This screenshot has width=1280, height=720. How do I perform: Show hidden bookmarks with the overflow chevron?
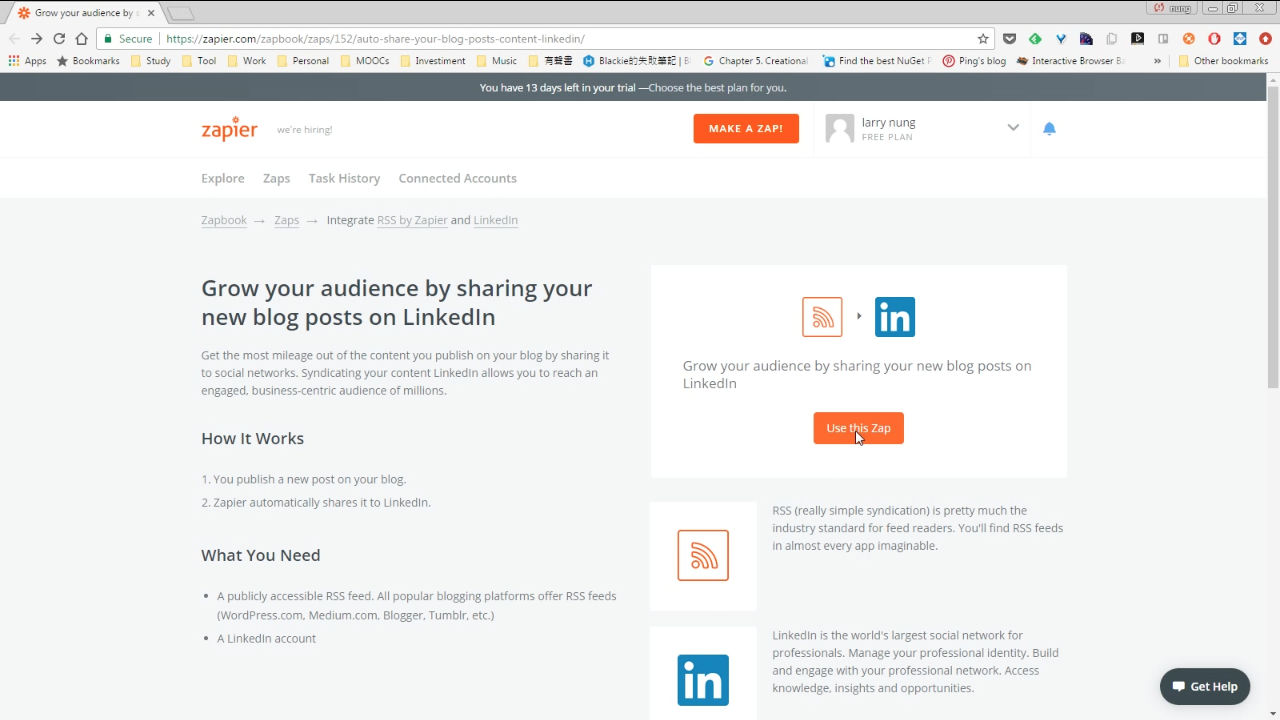(x=1157, y=61)
